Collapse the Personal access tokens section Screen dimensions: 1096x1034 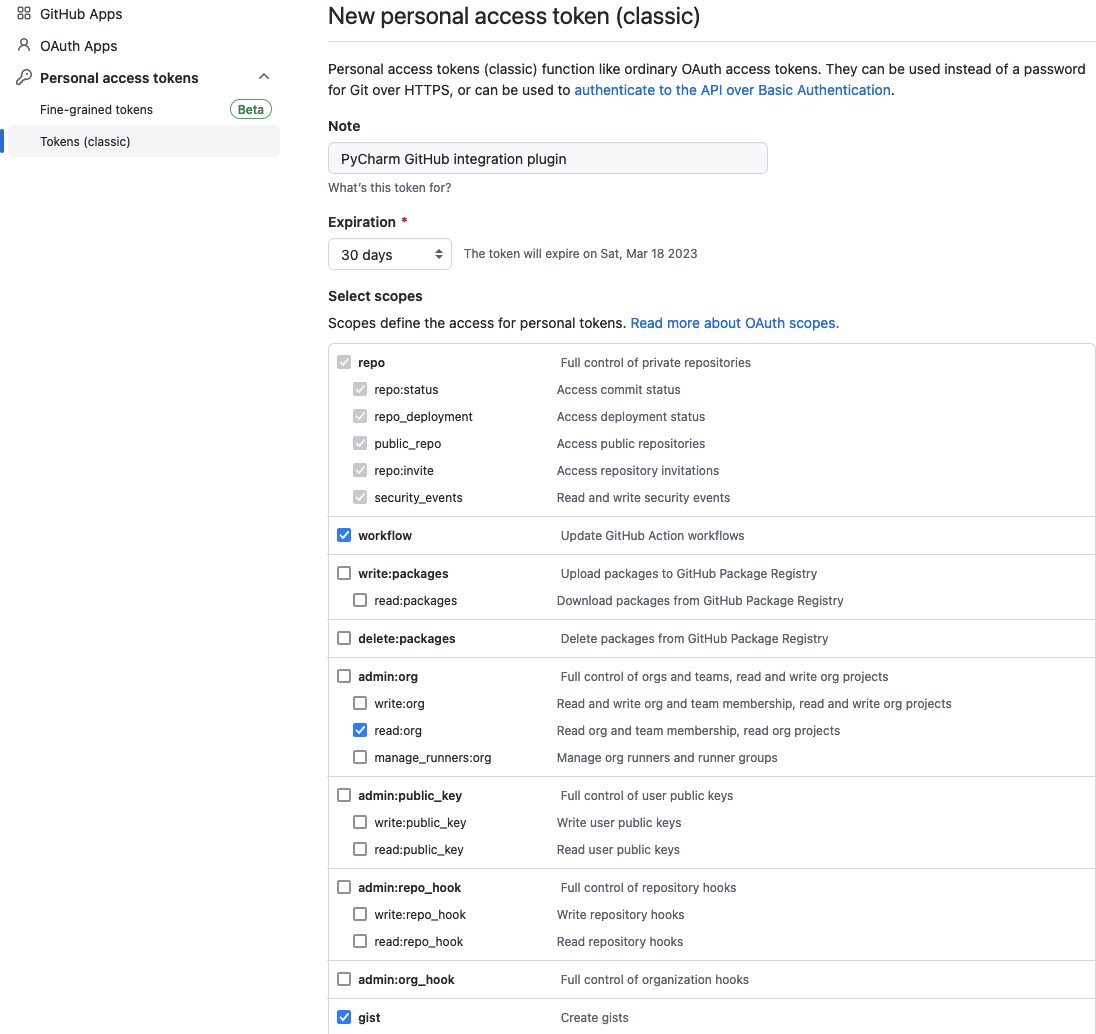[x=263, y=75]
